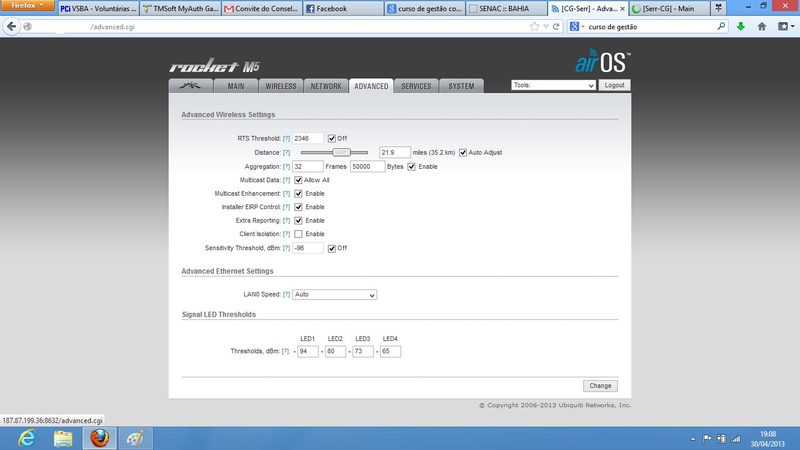Click the browser back arrow
Viewport: 800px width, 450px height.
[x=12, y=27]
